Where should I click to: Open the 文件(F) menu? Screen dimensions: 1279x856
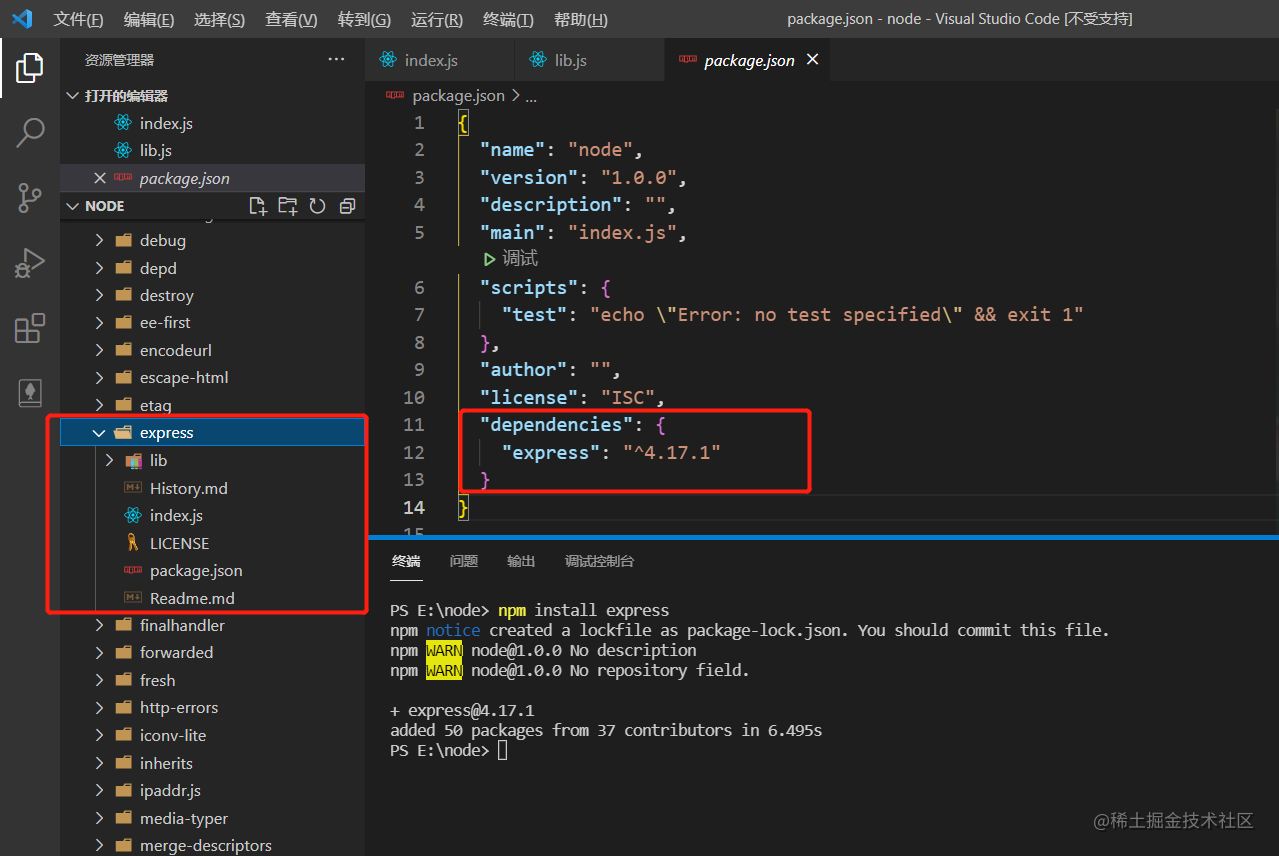78,20
